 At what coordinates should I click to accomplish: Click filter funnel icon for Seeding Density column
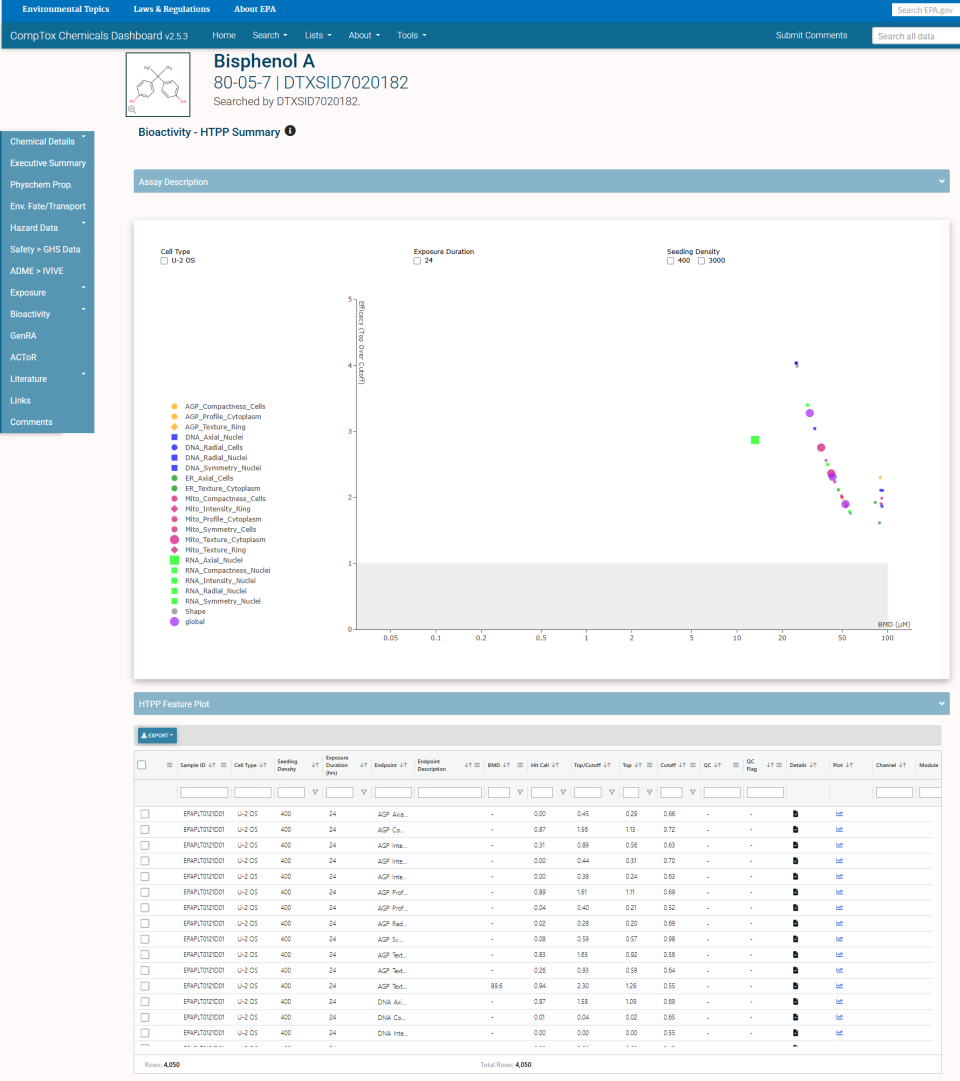315,792
